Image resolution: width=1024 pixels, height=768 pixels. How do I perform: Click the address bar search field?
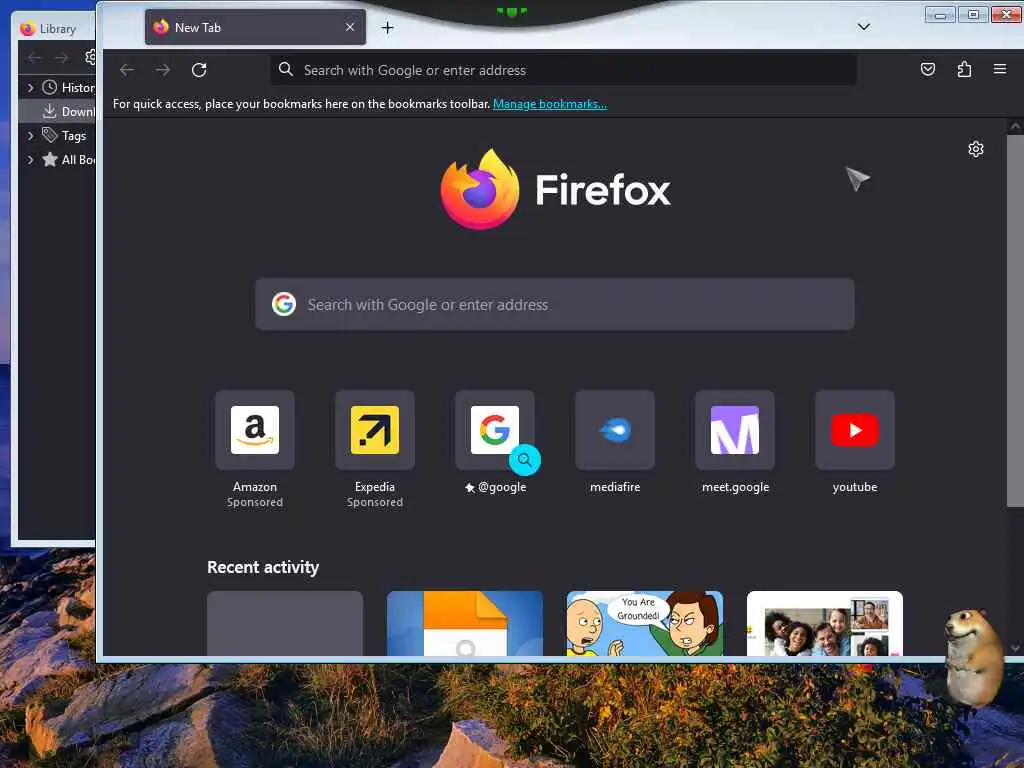click(563, 70)
